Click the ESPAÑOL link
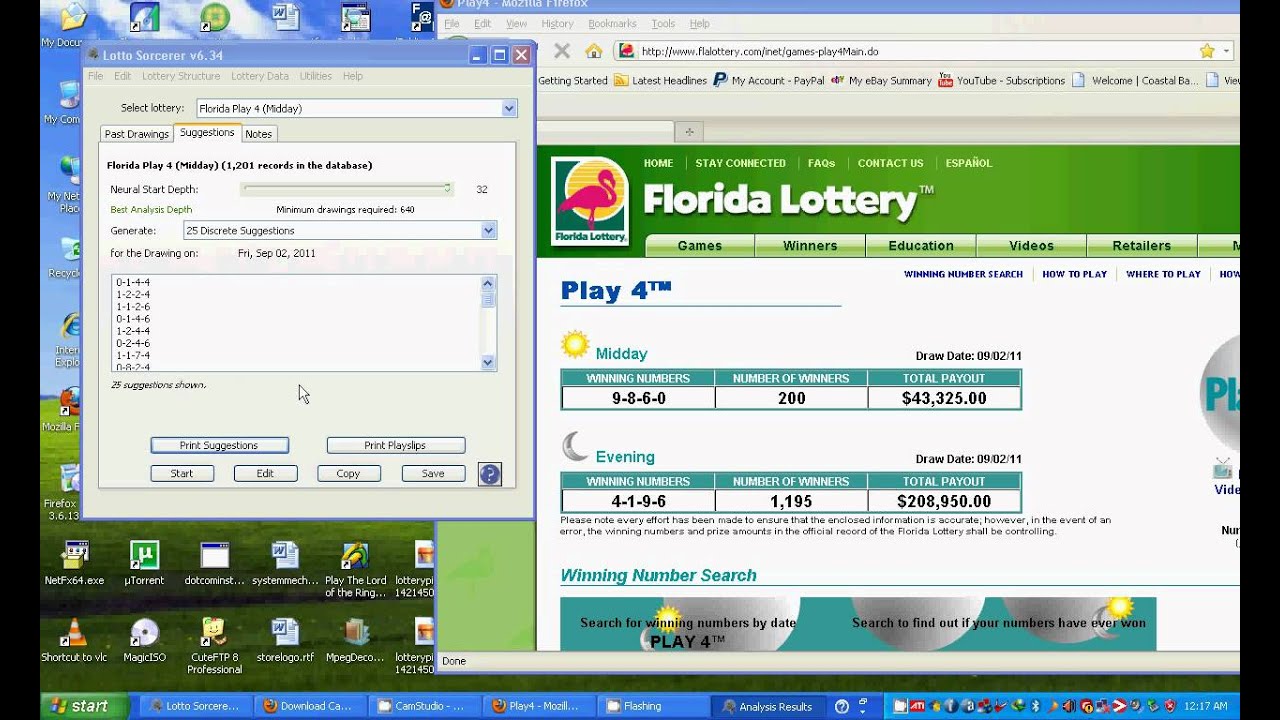1280x720 pixels. pyautogui.click(x=968, y=163)
